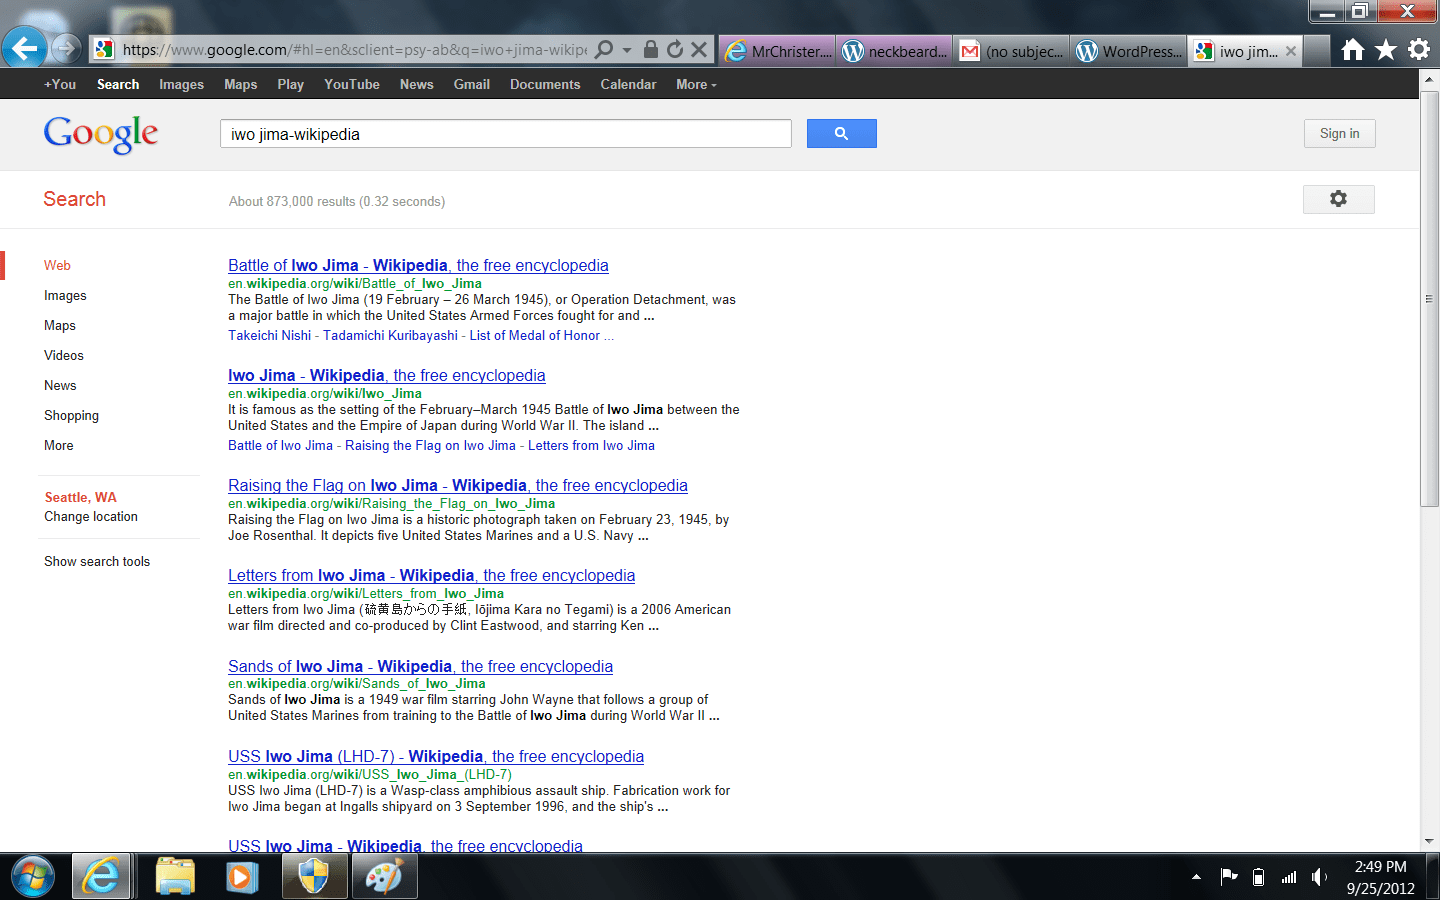
Task: Go back with the browser back arrow
Action: (24, 48)
